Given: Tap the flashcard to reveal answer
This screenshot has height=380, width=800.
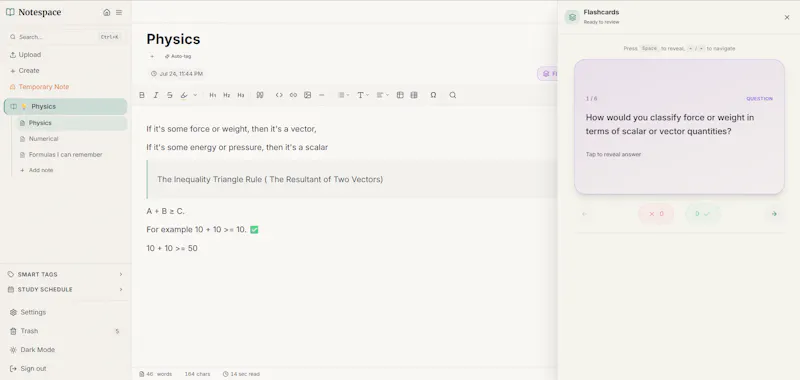Looking at the screenshot, I should 679,126.
